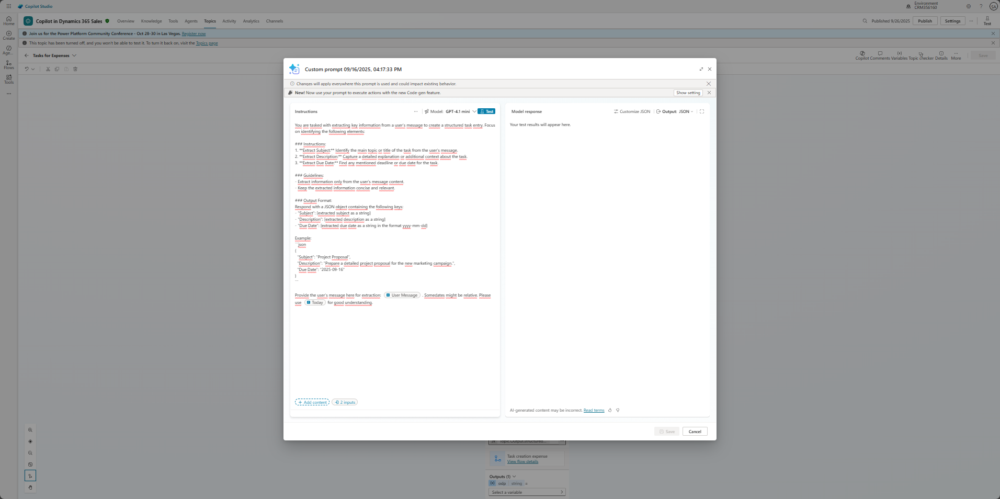Viewport: 1000px width, 499px height.
Task: Click the thumbs up feedback icon
Action: (x=610, y=410)
